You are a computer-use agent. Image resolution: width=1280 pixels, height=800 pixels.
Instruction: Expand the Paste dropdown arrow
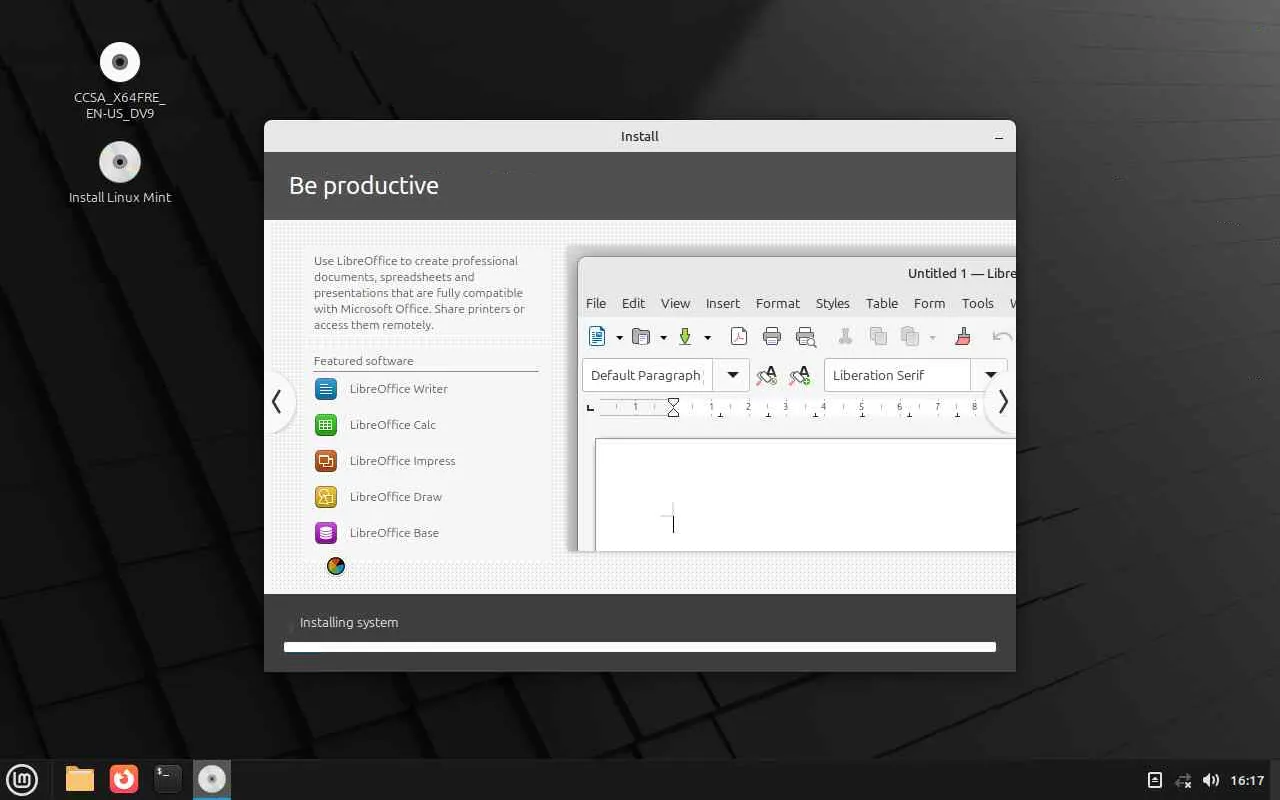(932, 337)
